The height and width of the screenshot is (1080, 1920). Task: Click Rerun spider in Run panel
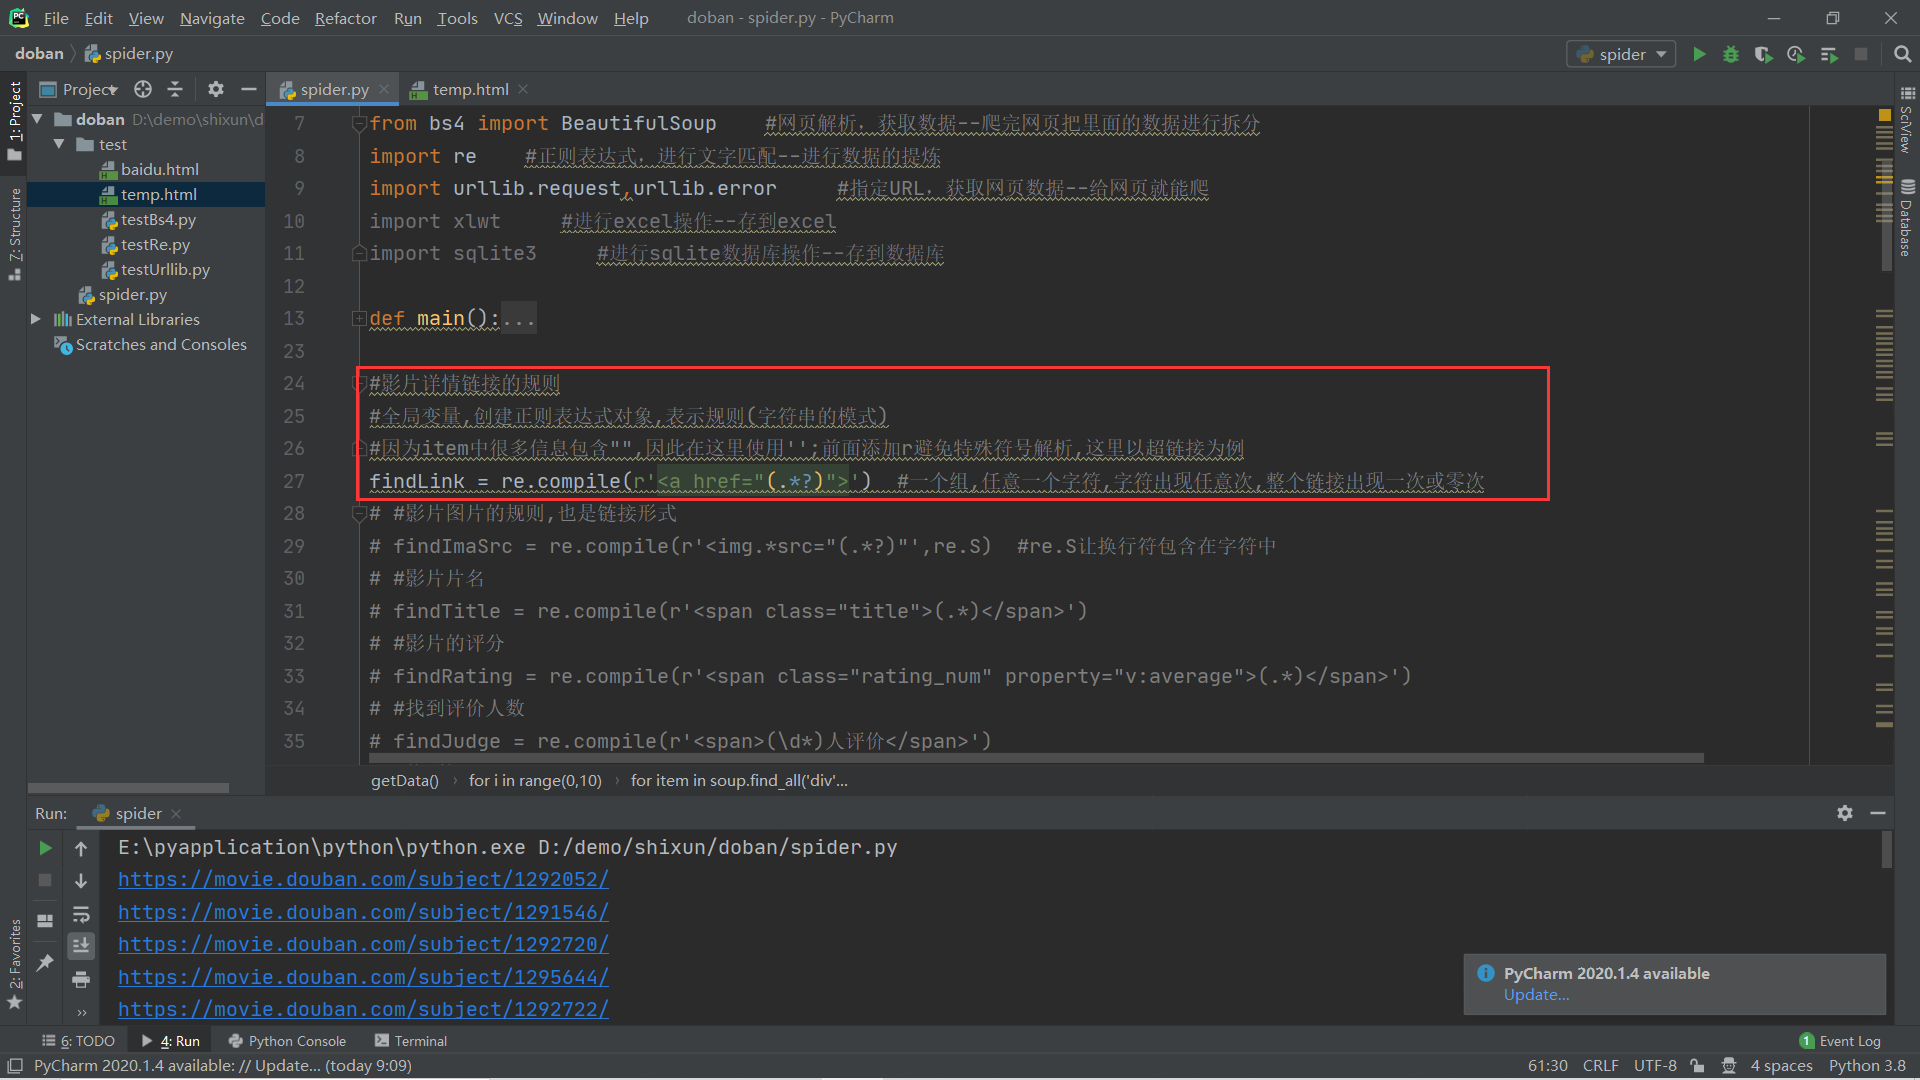(45, 848)
